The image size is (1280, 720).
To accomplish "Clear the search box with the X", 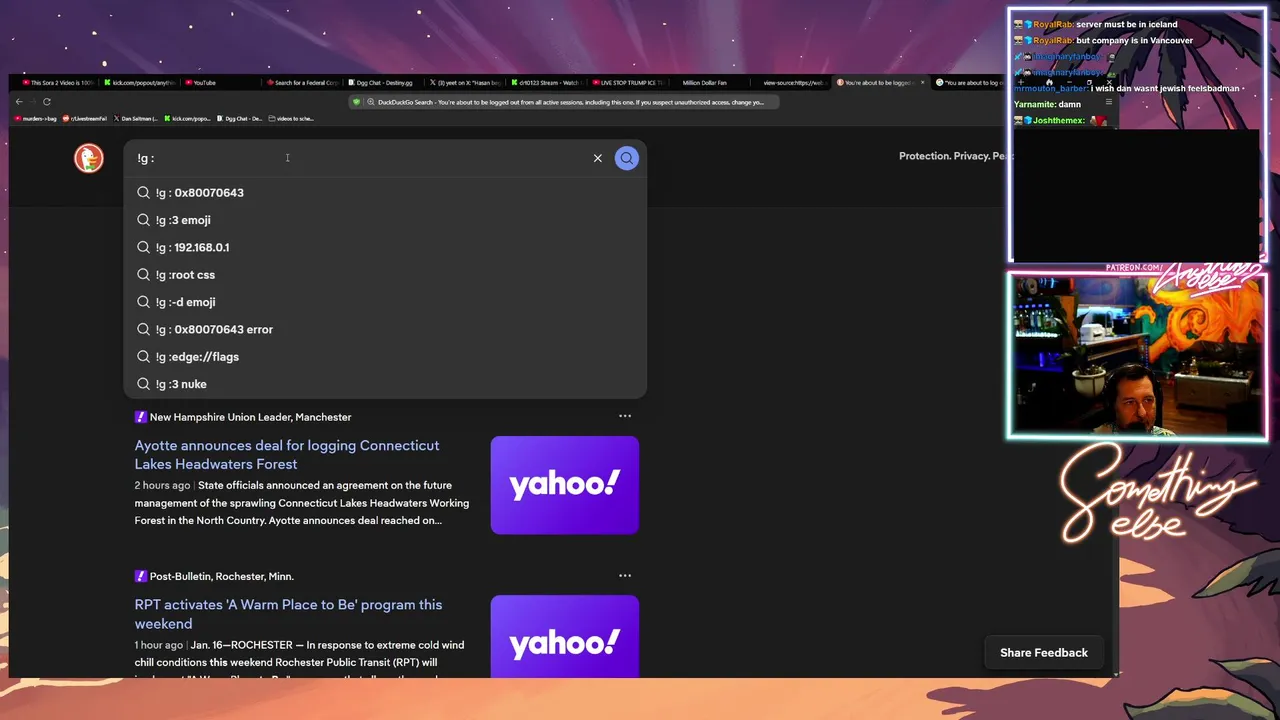I will click(x=598, y=158).
